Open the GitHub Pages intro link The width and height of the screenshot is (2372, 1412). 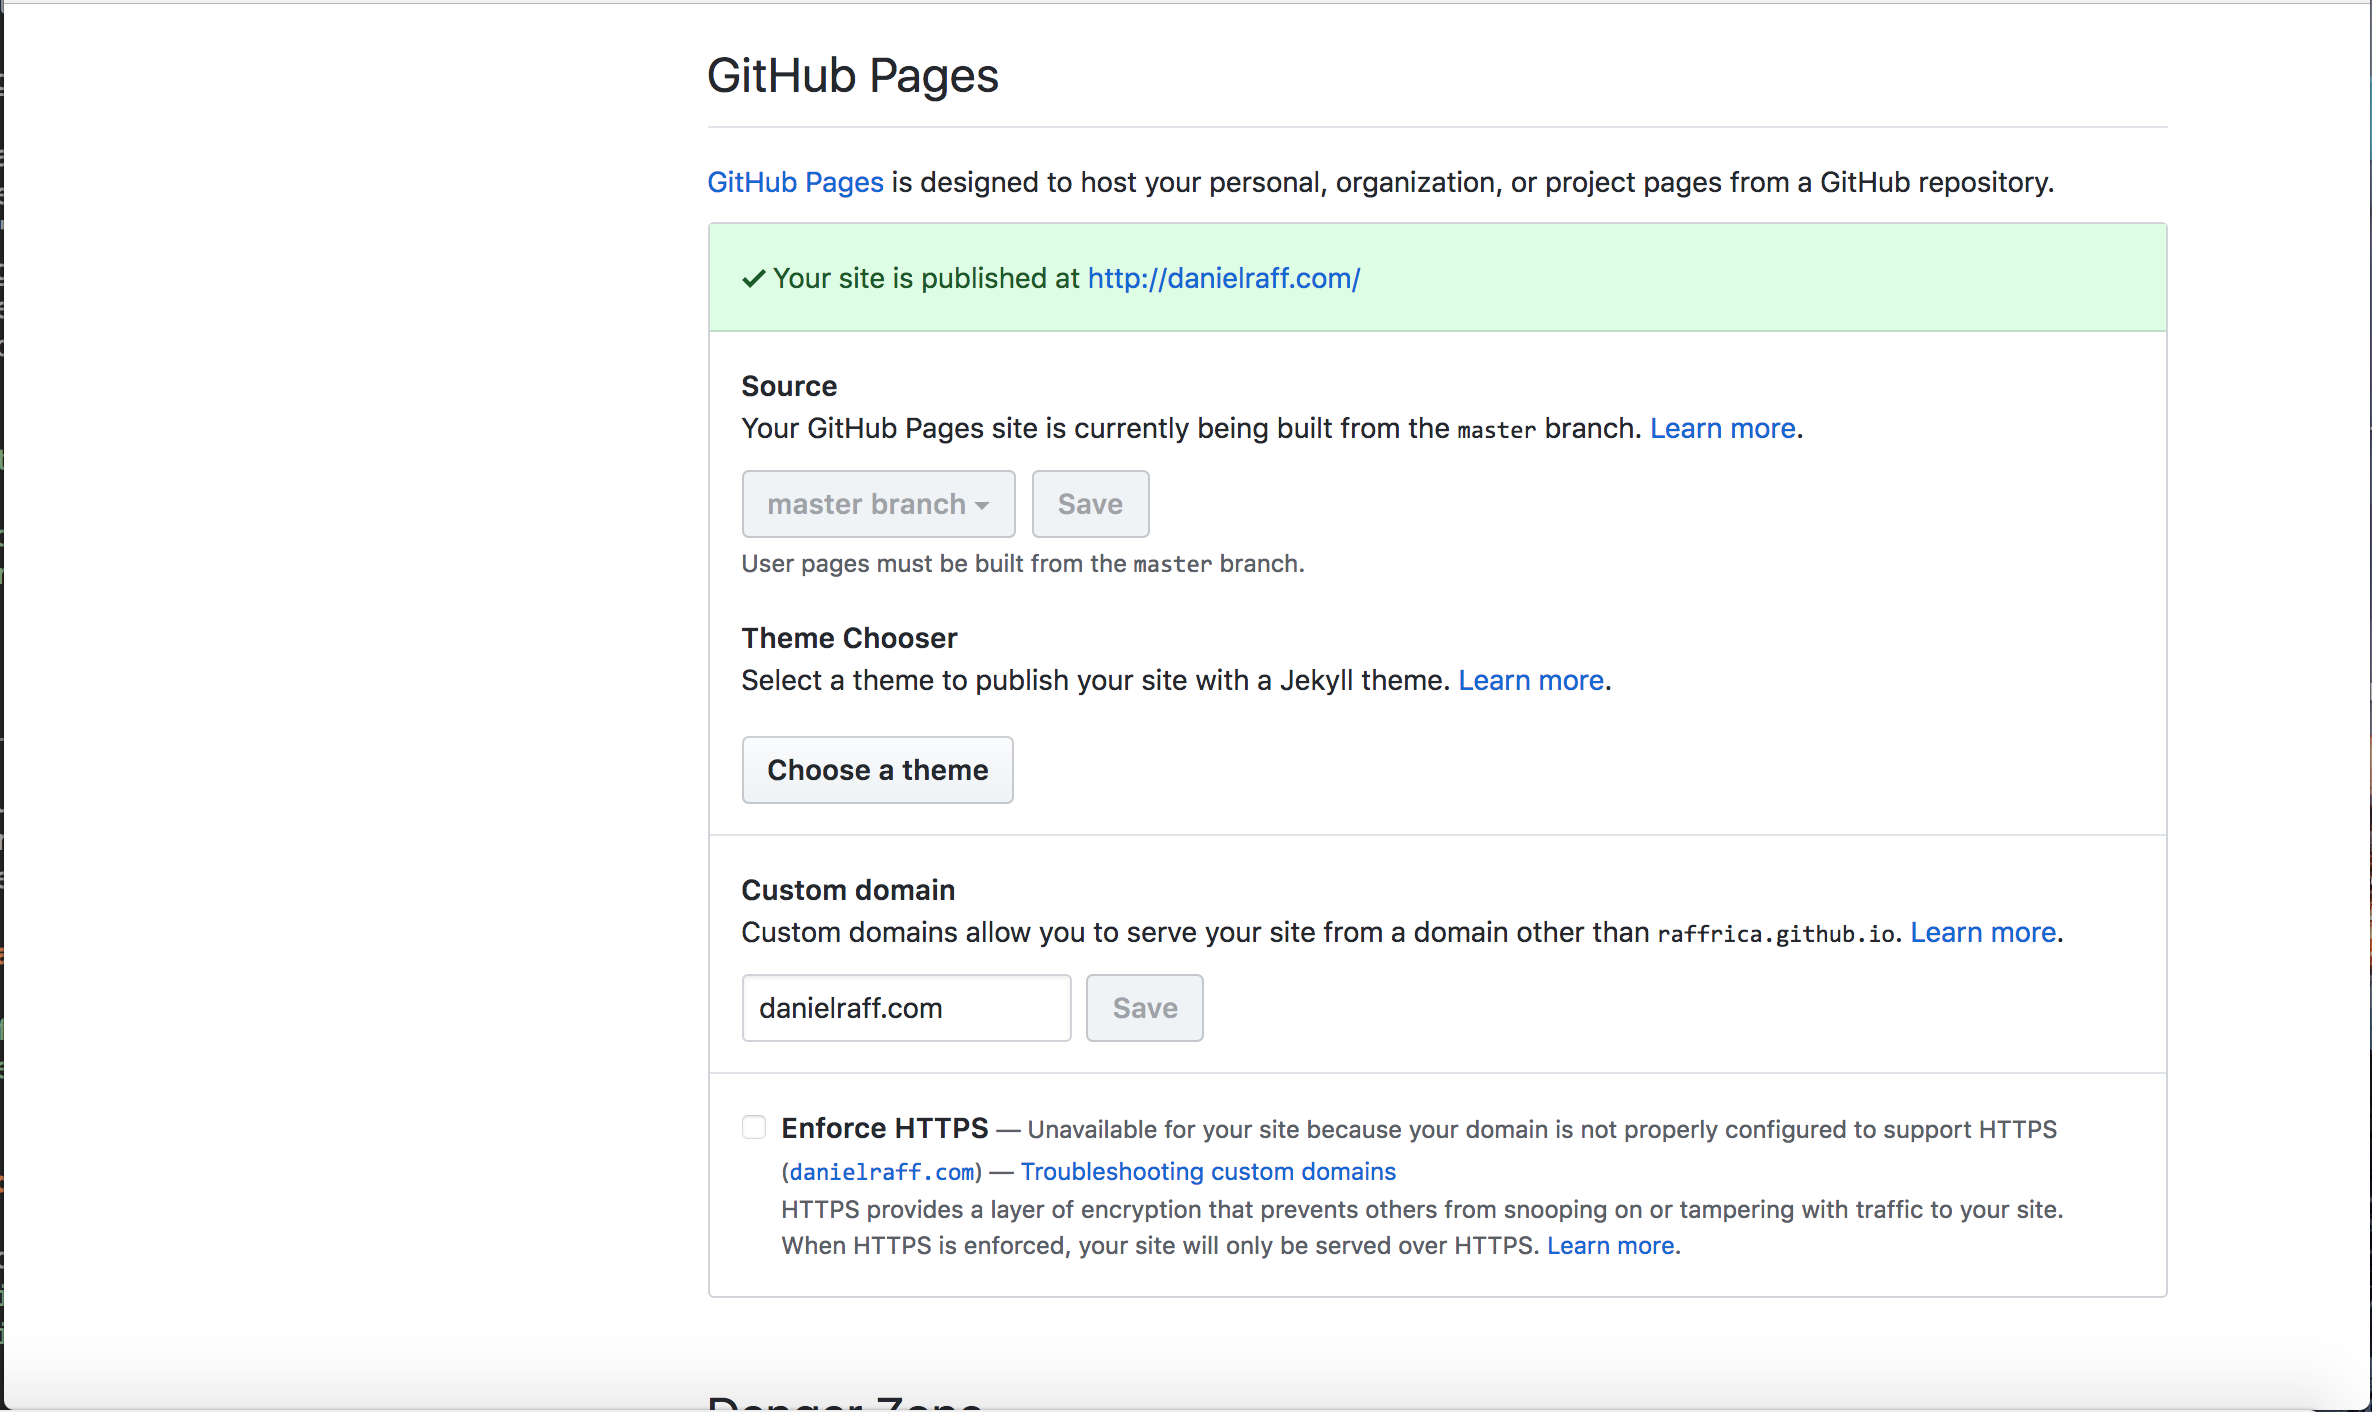[x=795, y=182]
